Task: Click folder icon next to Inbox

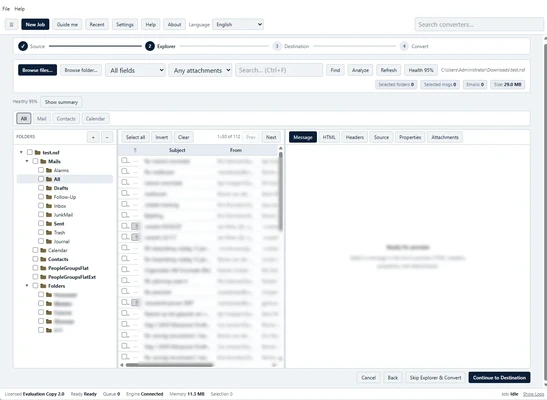Action: [49, 206]
